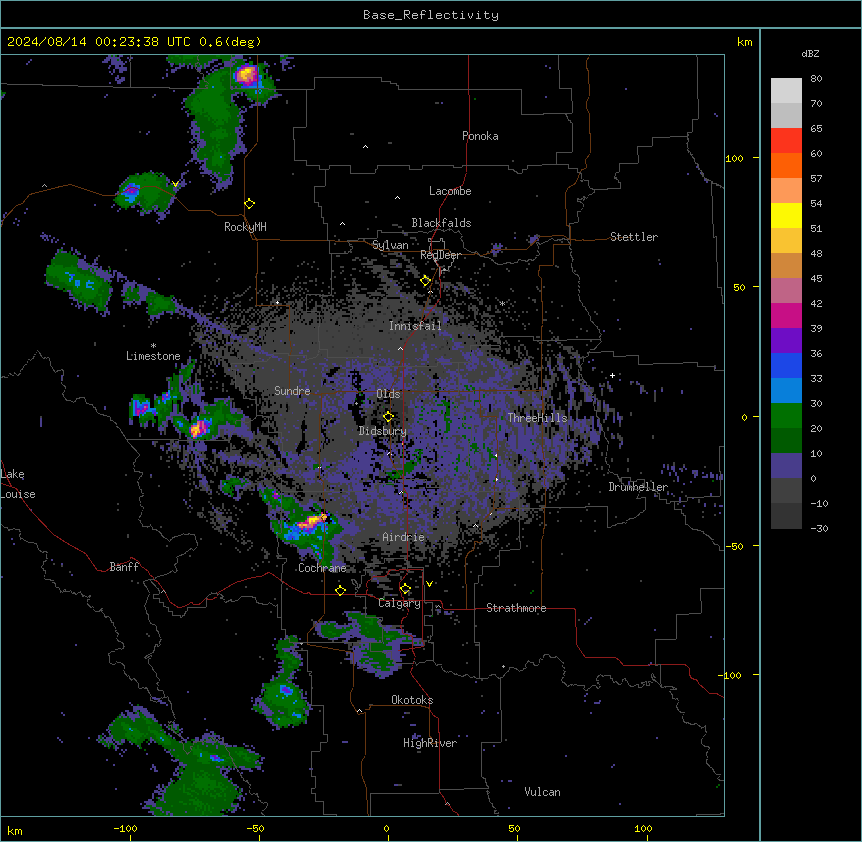Click the yellow diamond marker south of RedDeer
The height and width of the screenshot is (842, 862).
click(425, 281)
